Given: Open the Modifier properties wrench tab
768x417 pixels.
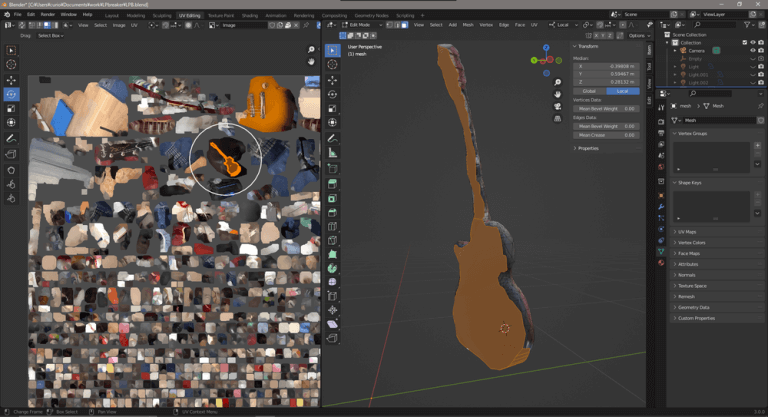Looking at the screenshot, I should [x=661, y=207].
